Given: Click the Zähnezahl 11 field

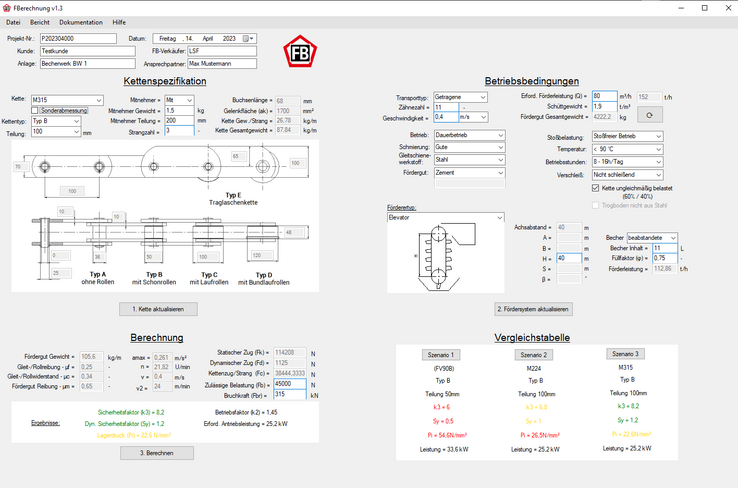Looking at the screenshot, I should [445, 107].
